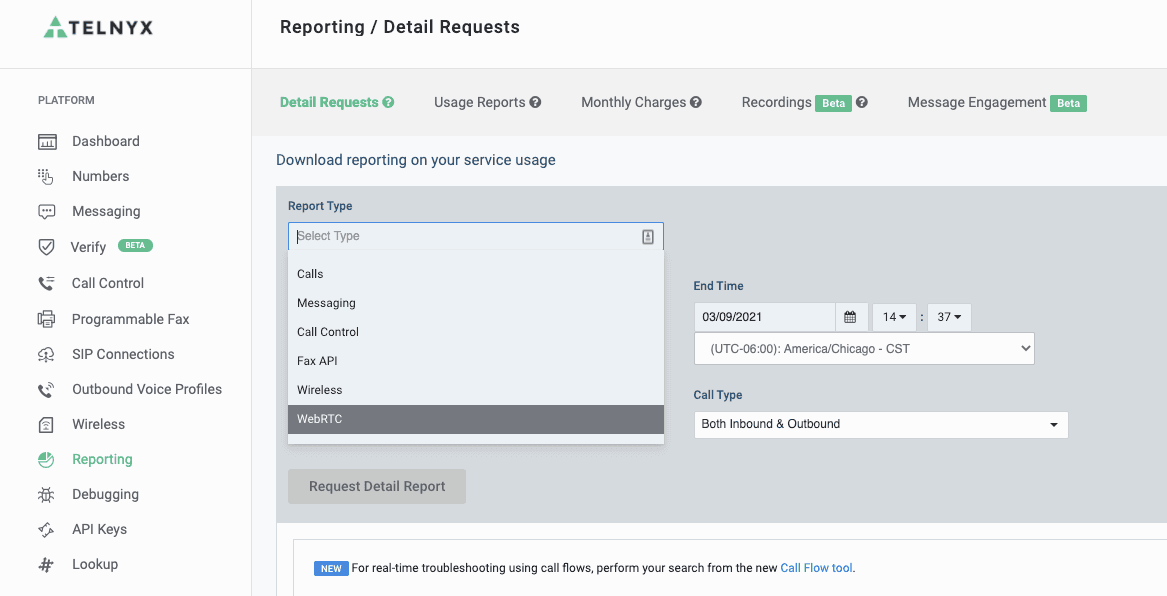The width and height of the screenshot is (1167, 596).
Task: Open the Call Type dropdown
Action: click(881, 424)
